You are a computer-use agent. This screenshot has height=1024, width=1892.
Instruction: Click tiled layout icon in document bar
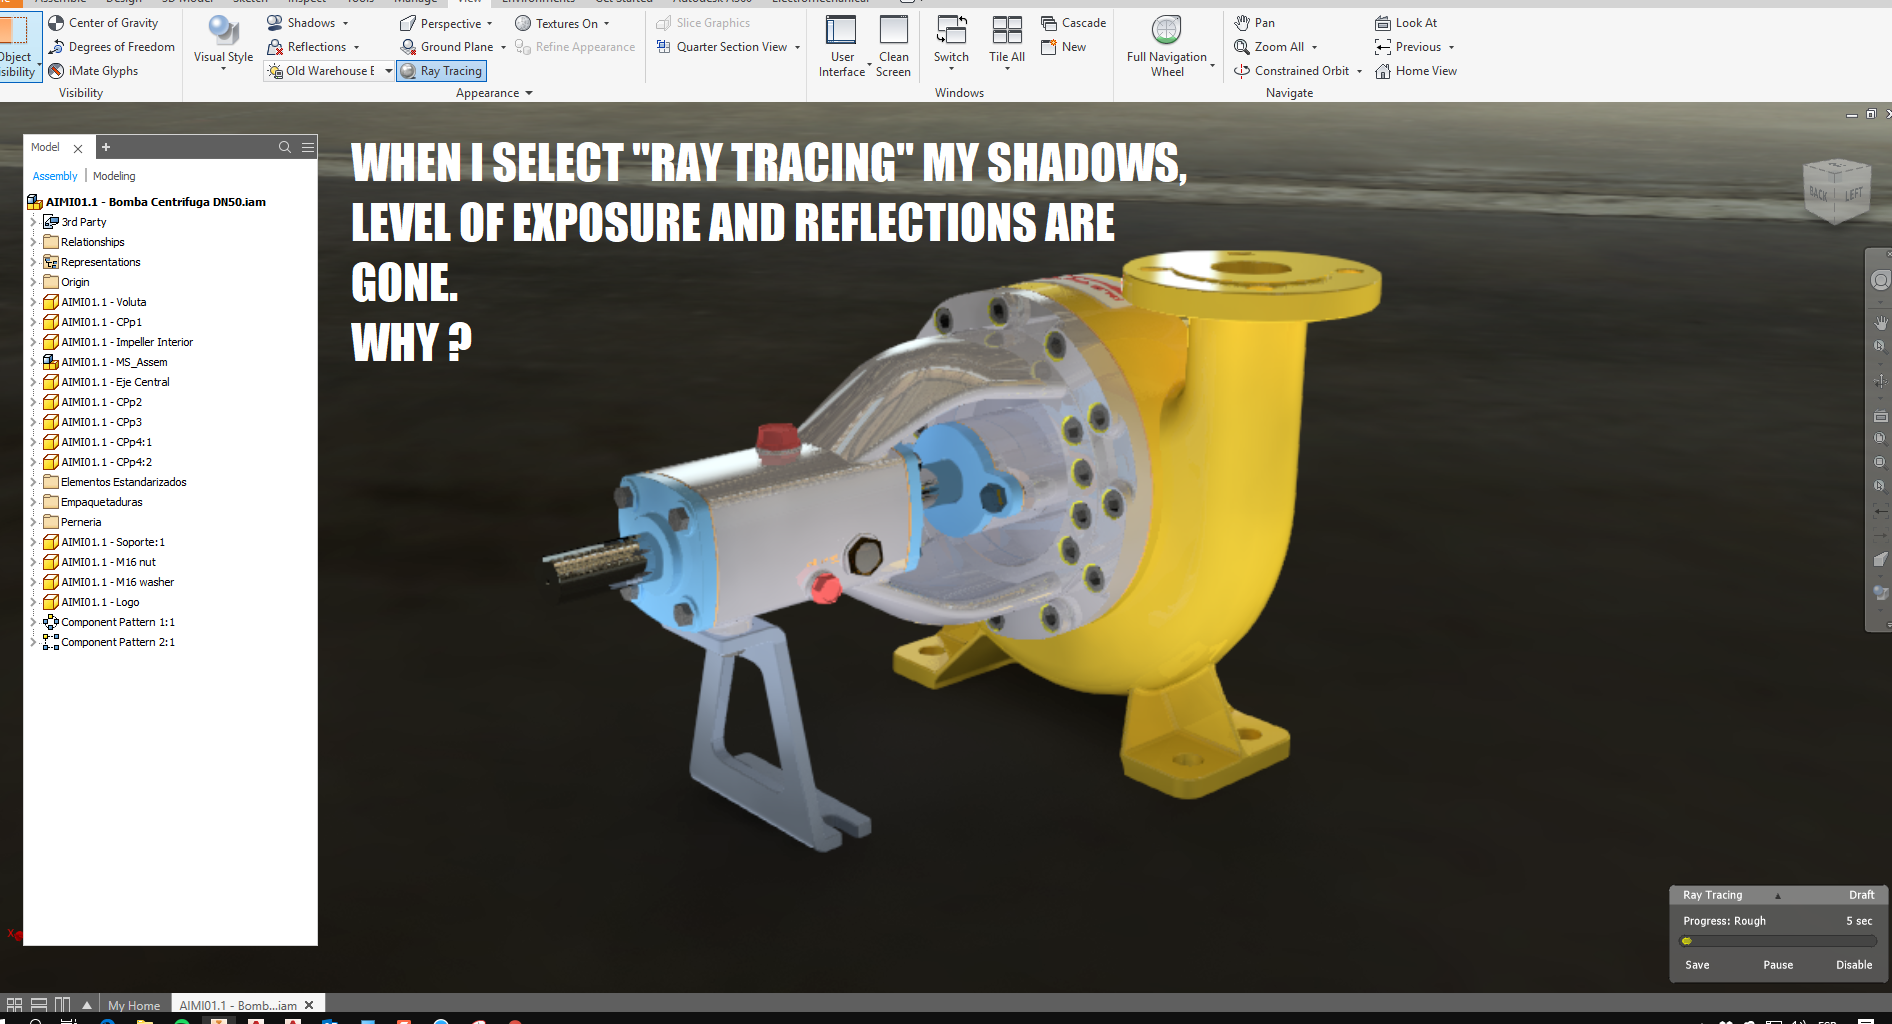tap(14, 1005)
